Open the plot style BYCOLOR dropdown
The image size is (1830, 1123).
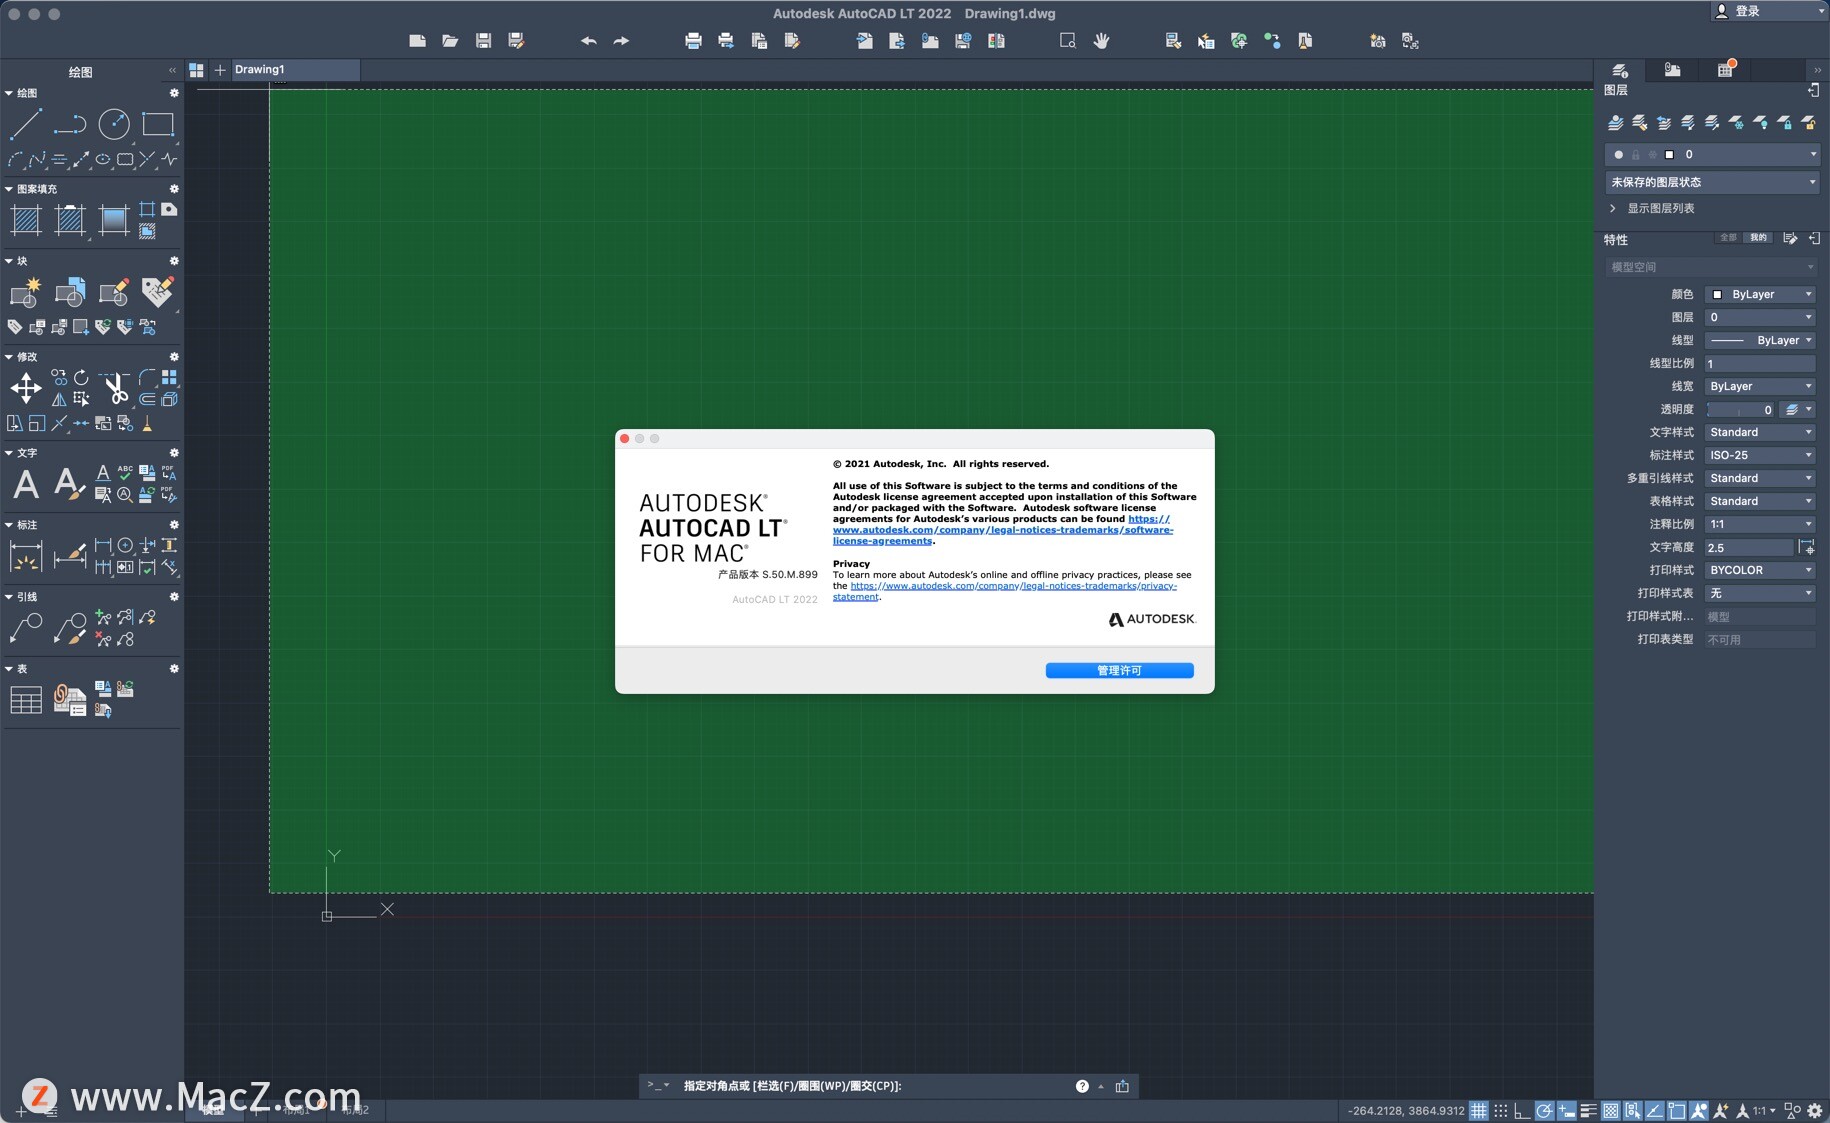(x=1760, y=570)
